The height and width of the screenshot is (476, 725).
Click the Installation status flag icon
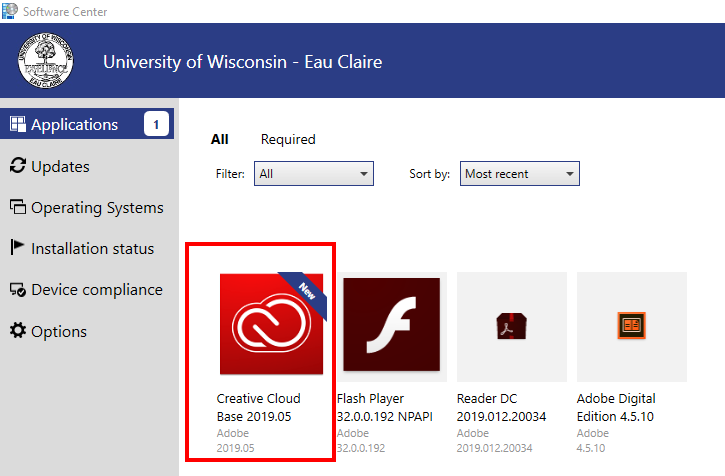point(17,248)
